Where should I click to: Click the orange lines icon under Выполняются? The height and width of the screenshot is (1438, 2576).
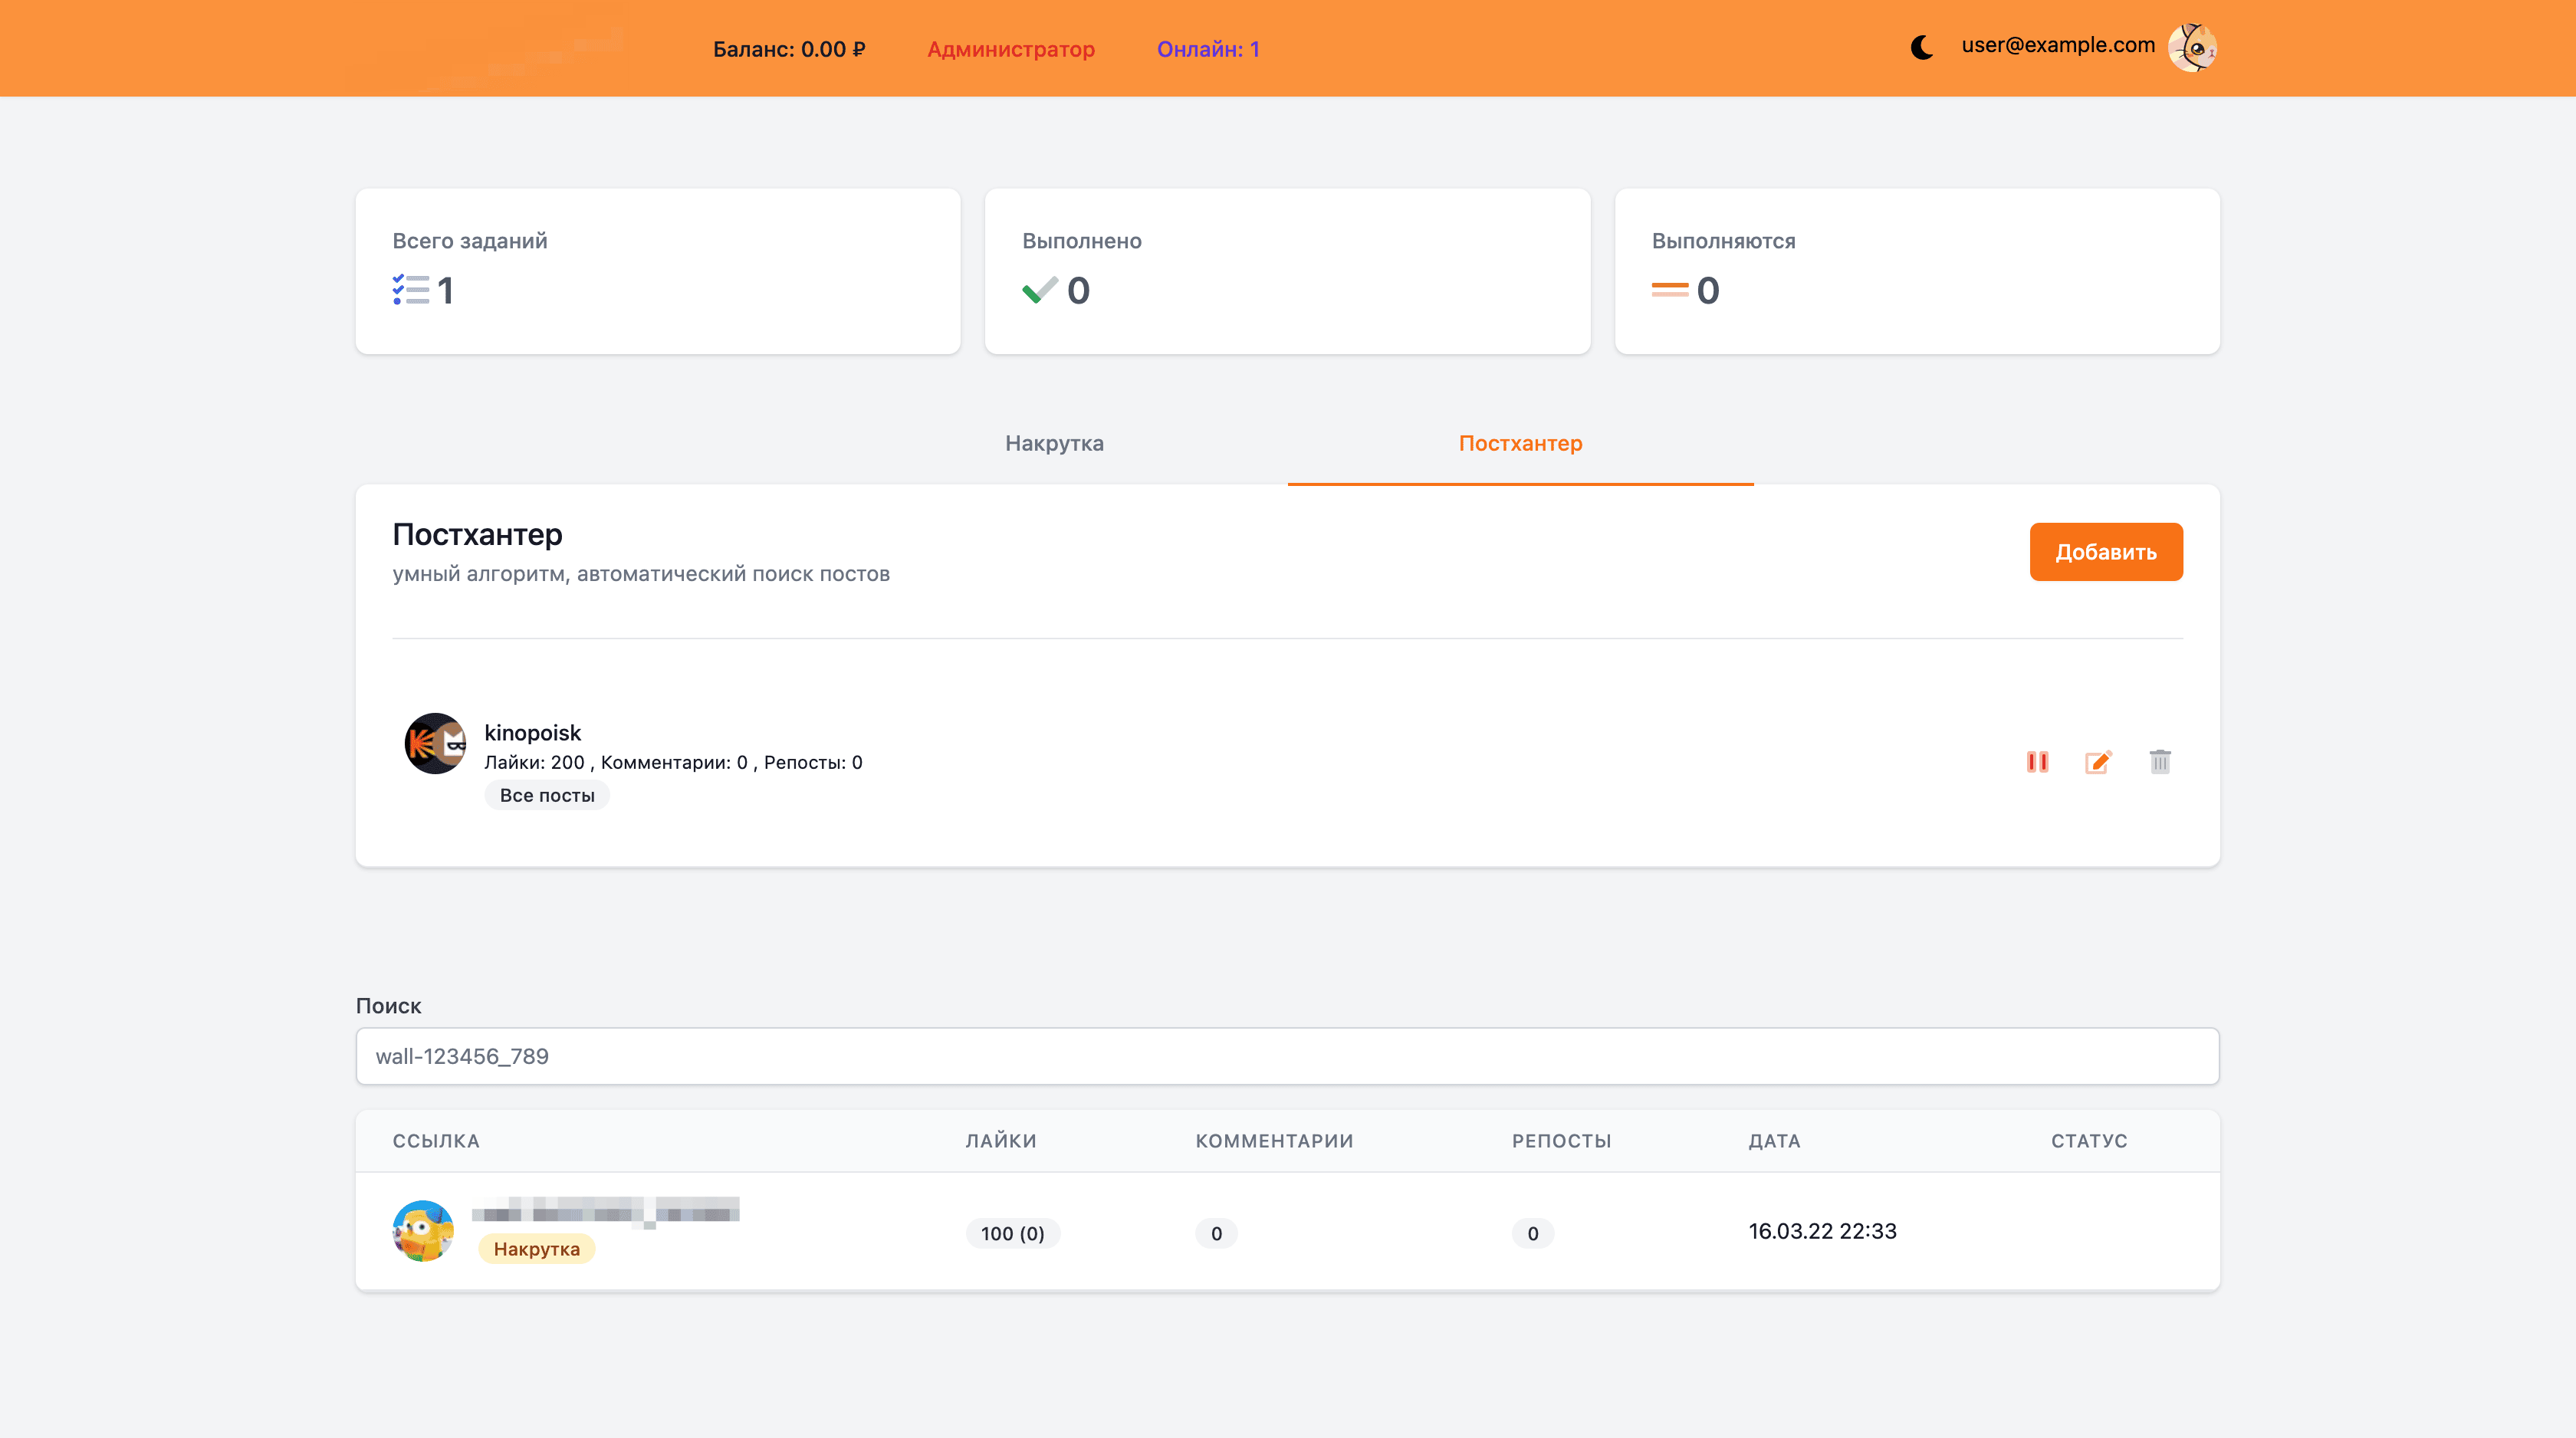[1669, 290]
